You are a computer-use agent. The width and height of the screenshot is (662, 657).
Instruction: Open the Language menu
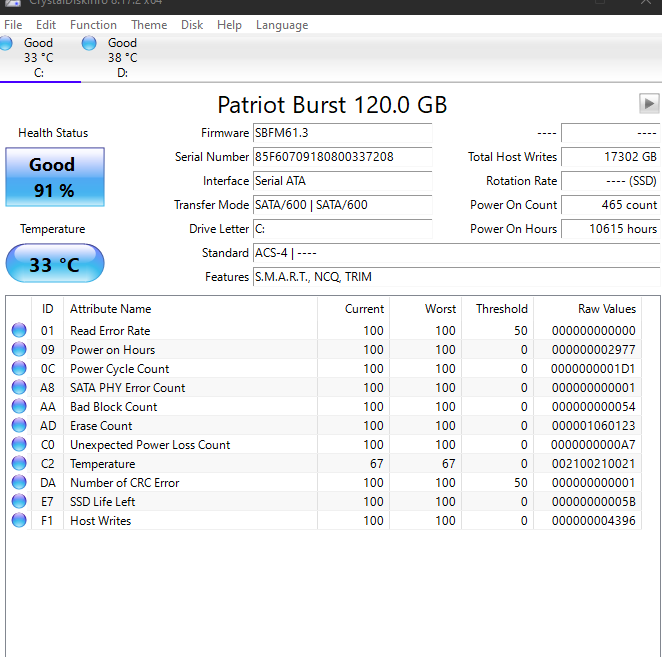[282, 25]
